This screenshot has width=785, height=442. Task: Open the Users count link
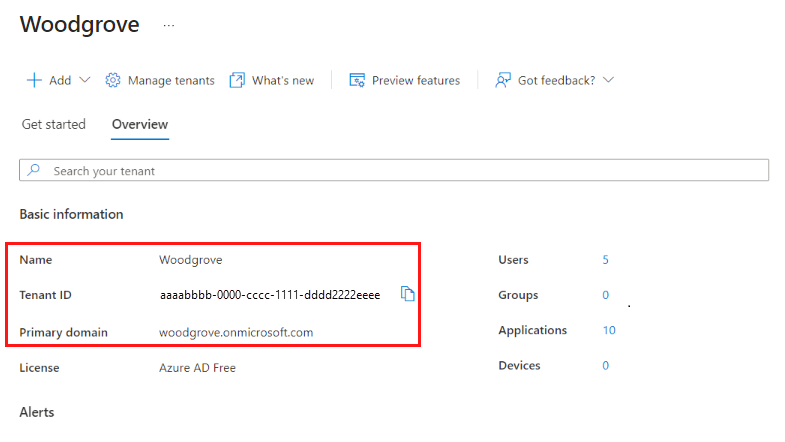[x=605, y=260]
